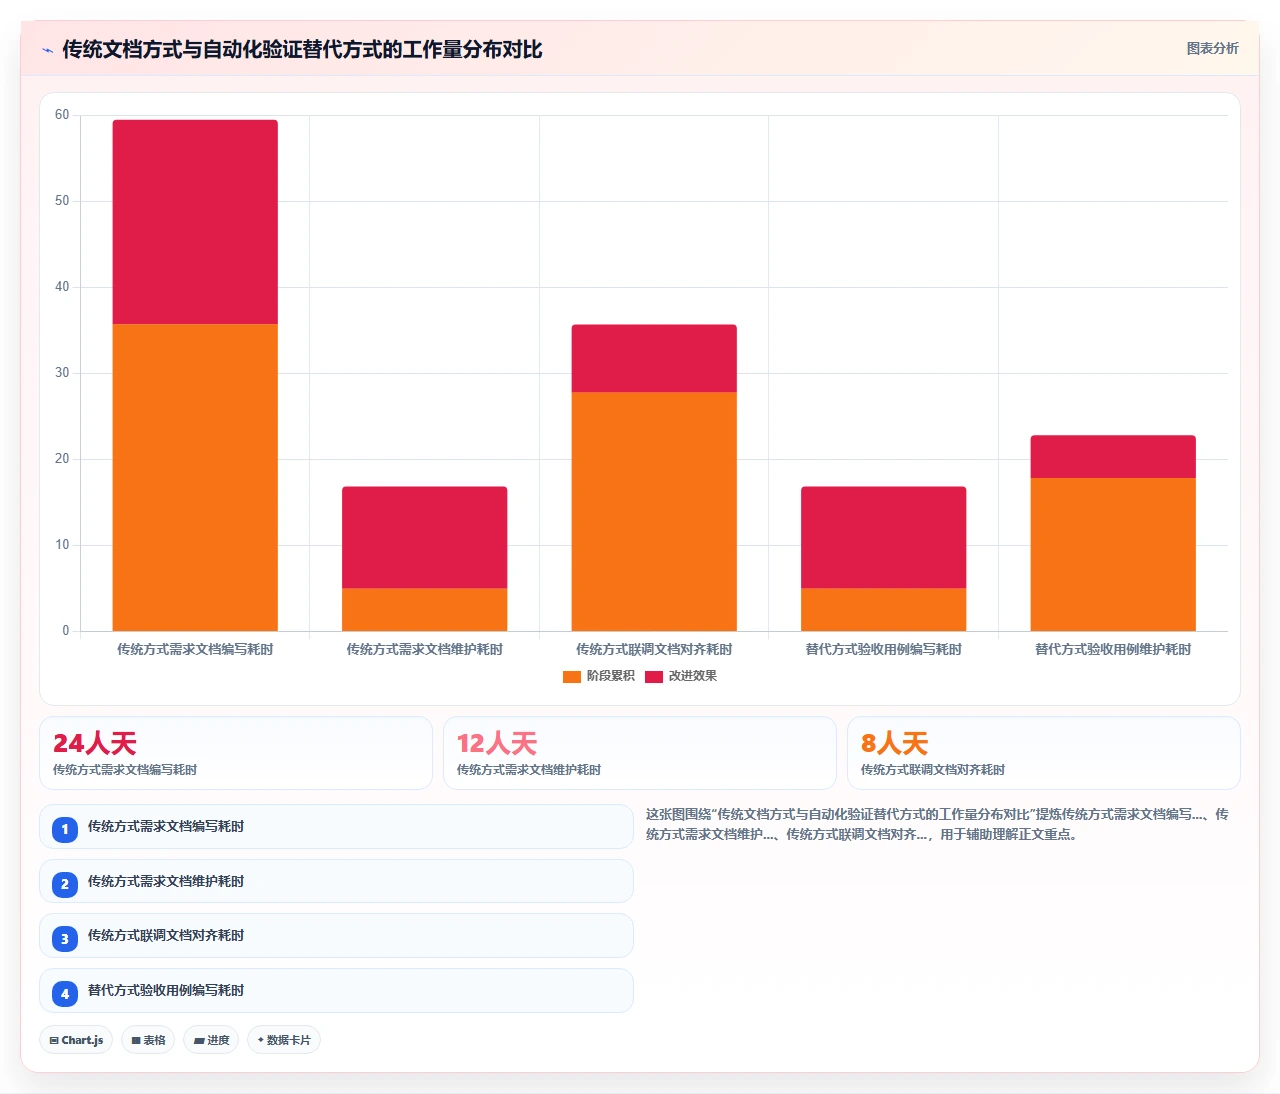The image size is (1280, 1094).
Task: Click the 8人天 data card
Action: tap(1044, 753)
